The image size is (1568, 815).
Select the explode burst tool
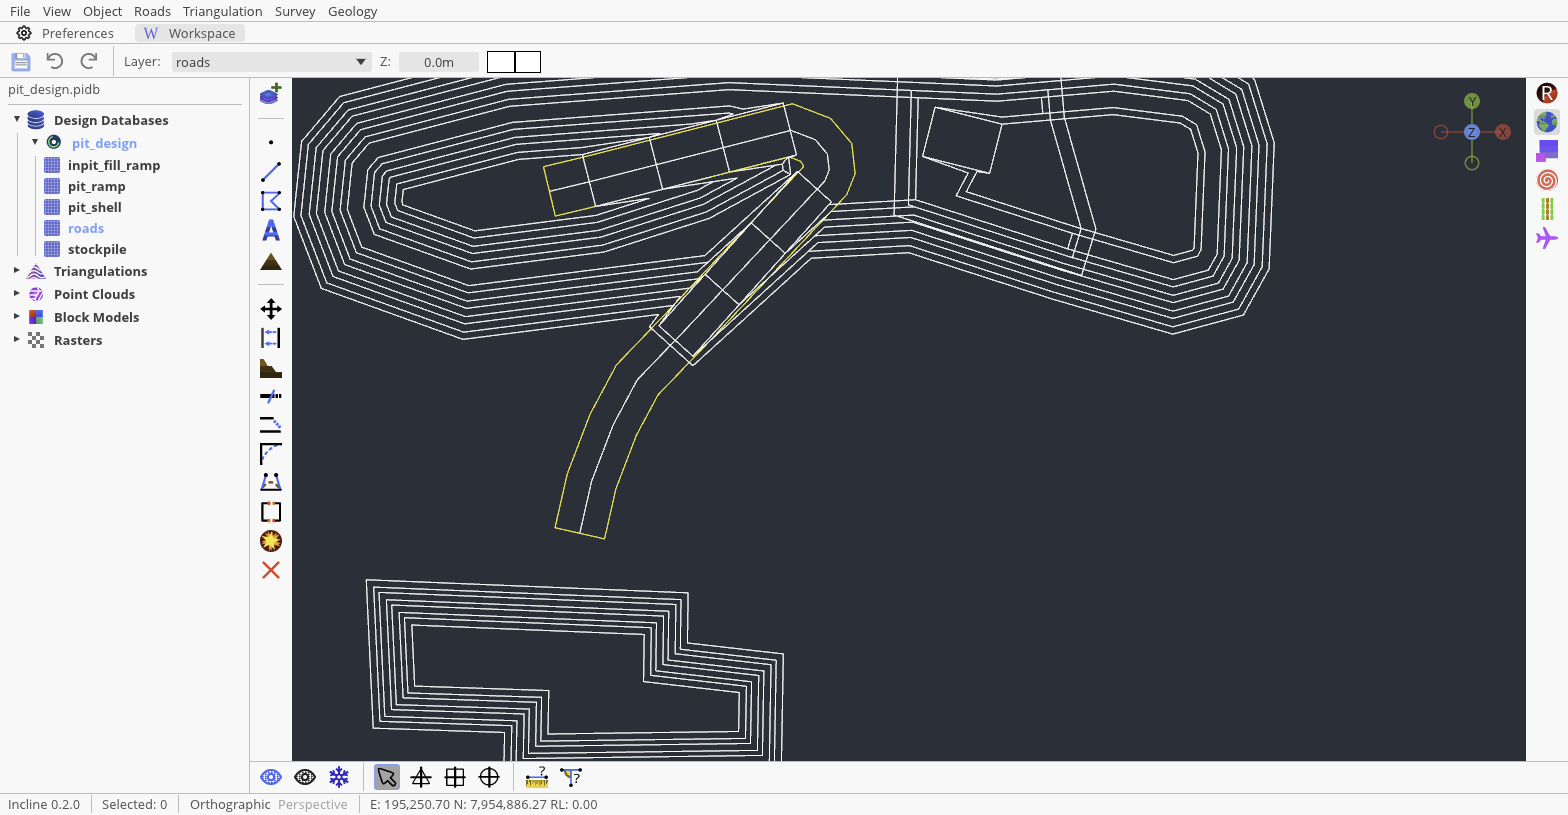271,541
